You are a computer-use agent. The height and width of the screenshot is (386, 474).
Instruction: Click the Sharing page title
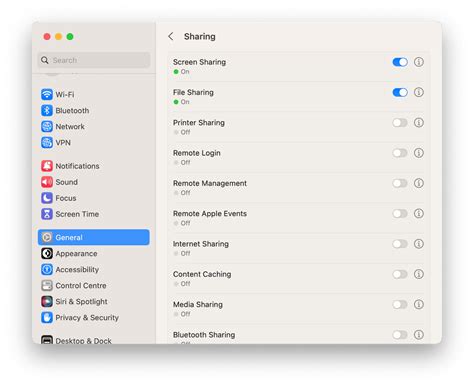(200, 36)
